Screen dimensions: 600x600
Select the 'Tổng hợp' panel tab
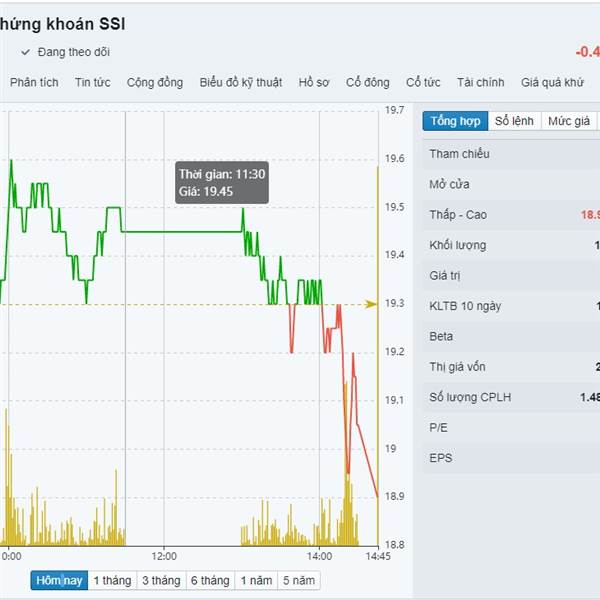pos(455,121)
